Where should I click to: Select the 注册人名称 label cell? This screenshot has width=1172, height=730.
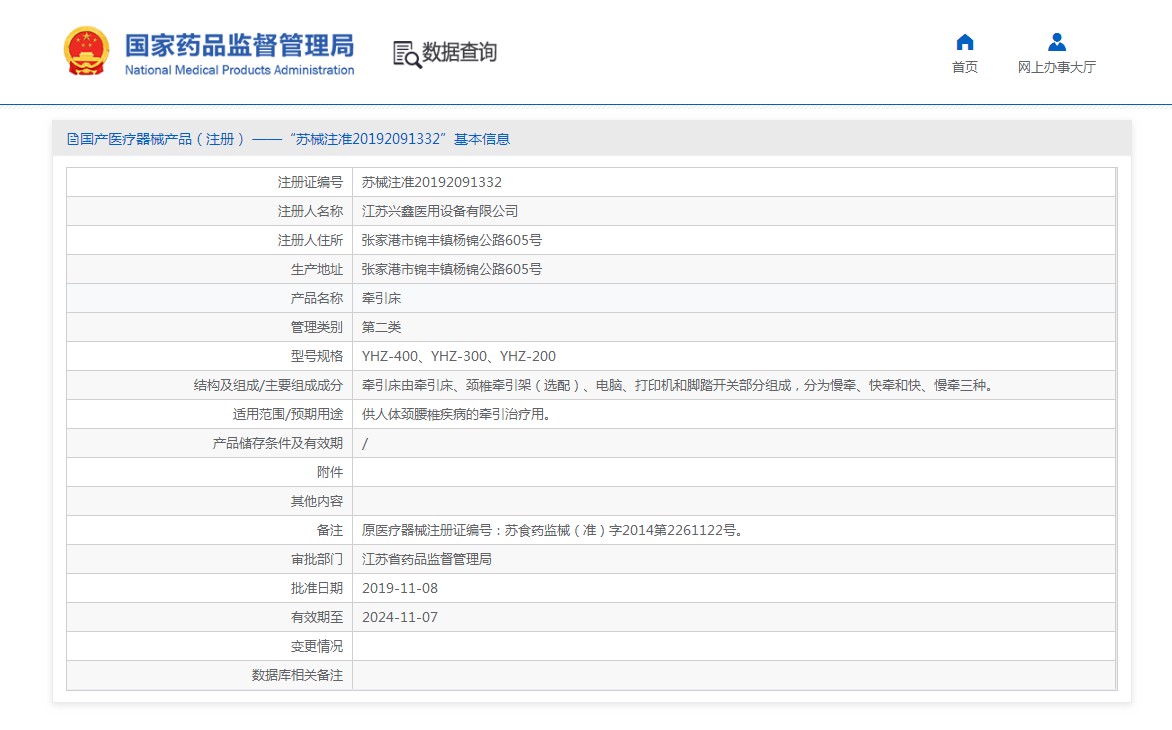209,211
